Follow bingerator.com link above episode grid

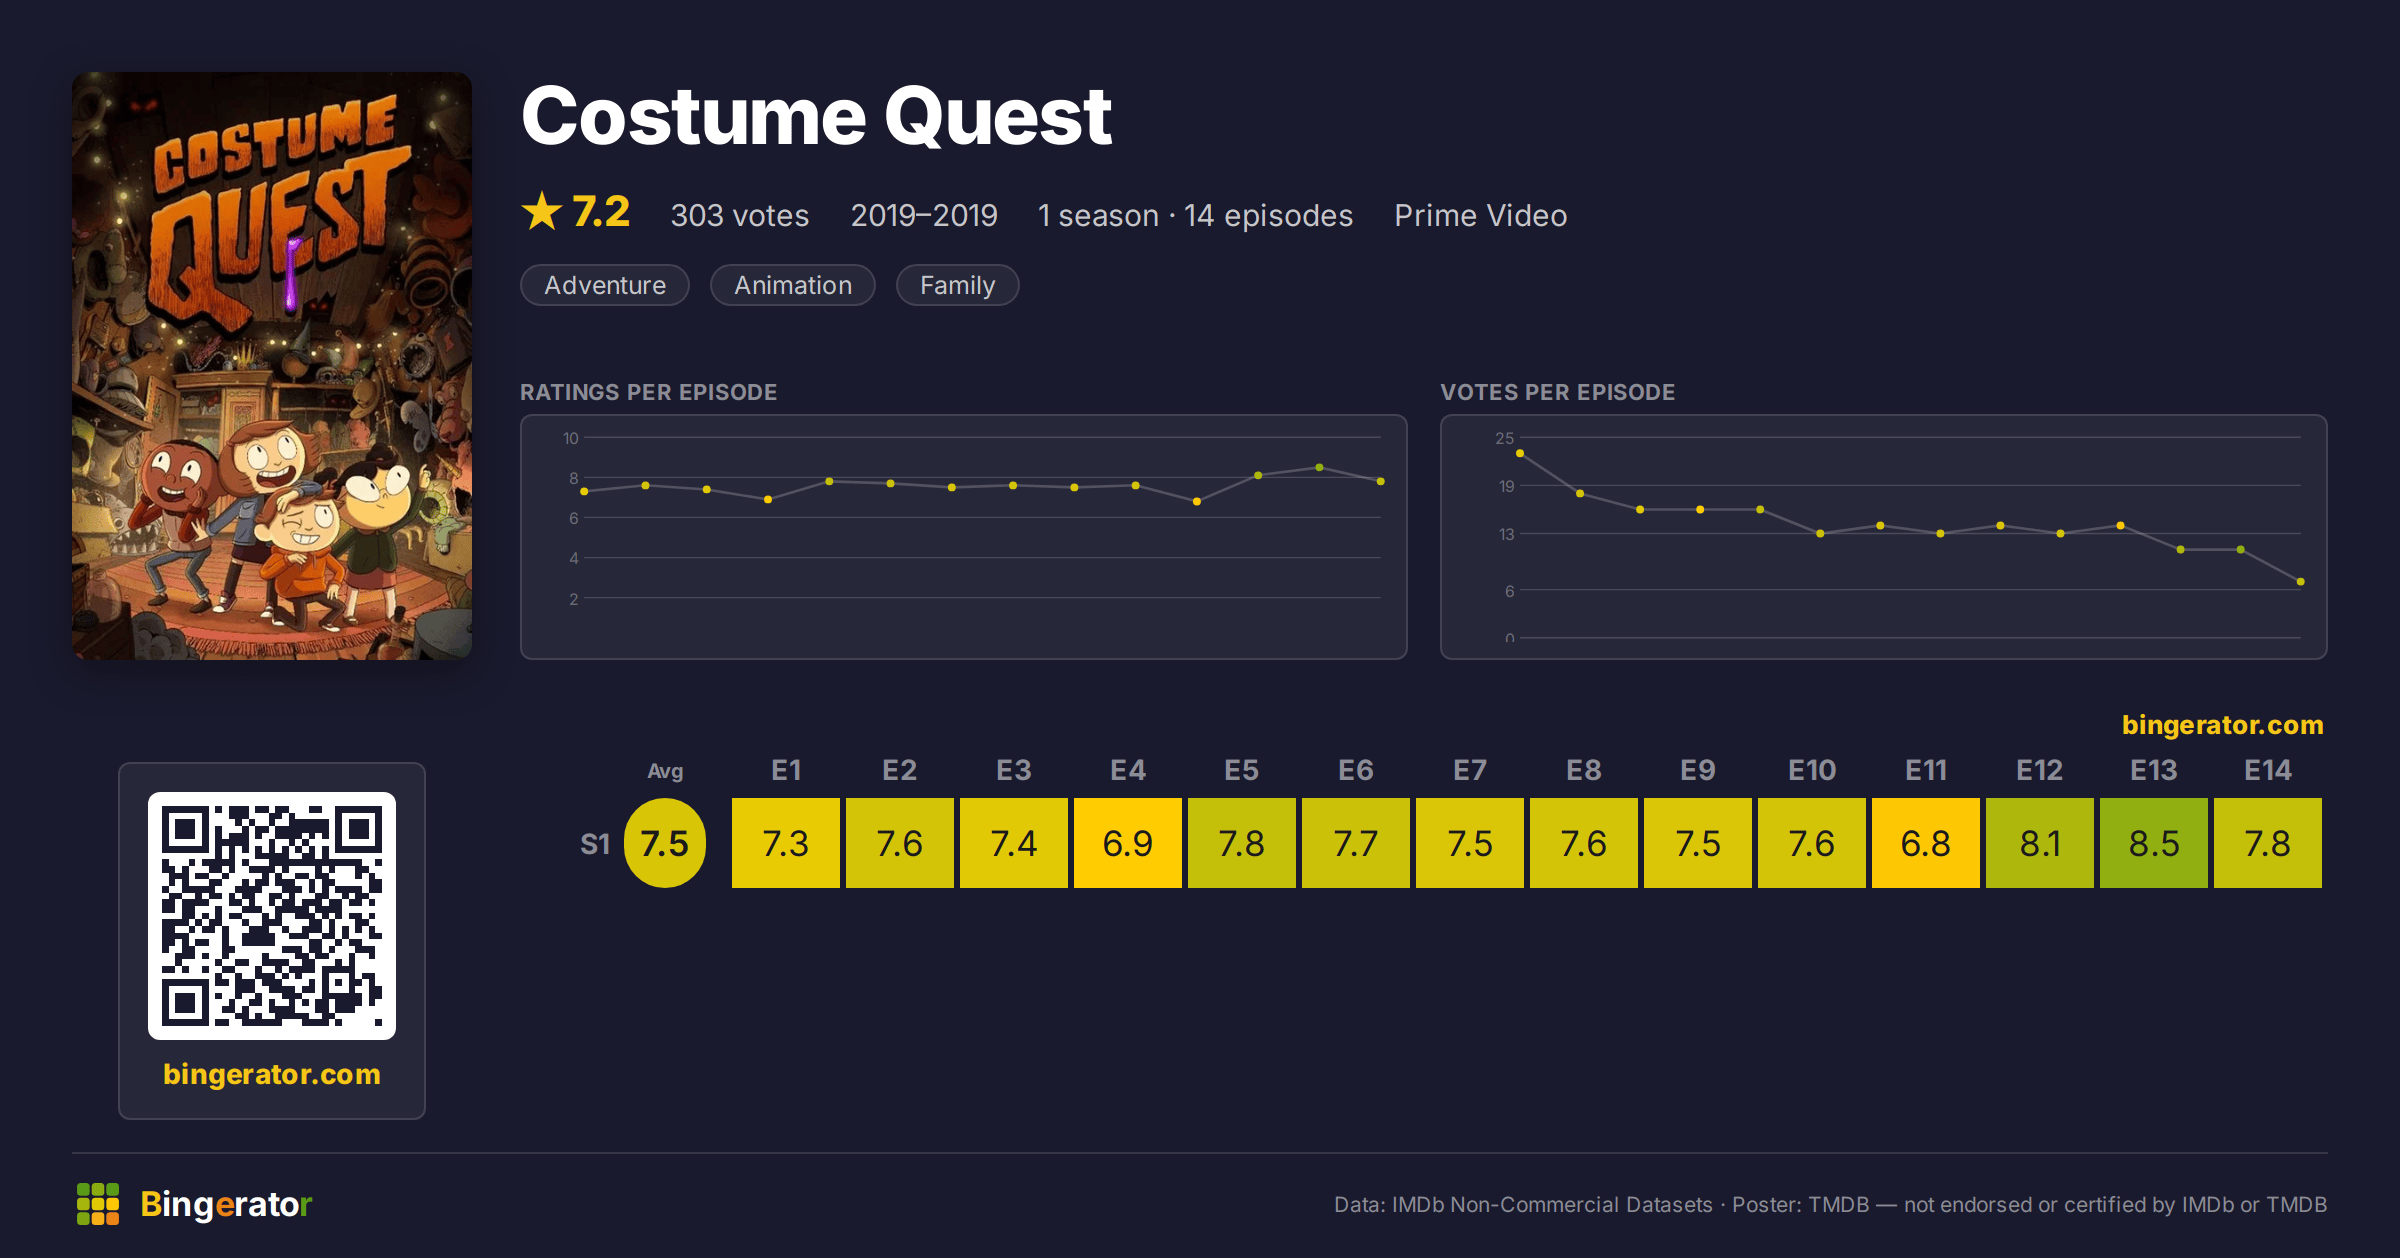pos(2223,725)
